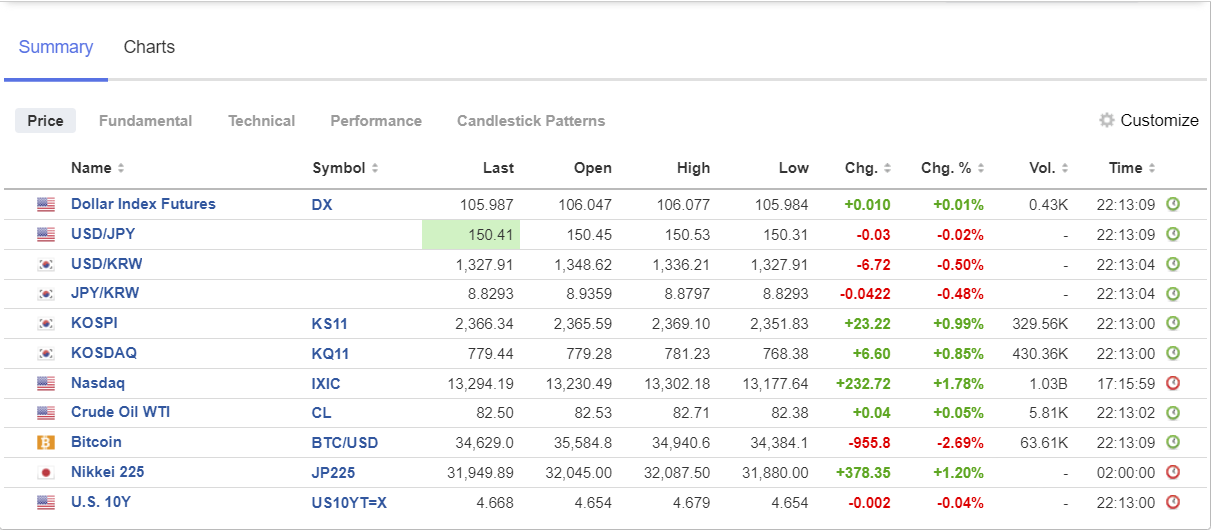Select the Candlestick Patterns tab
Screen dimensions: 1212x530
tap(531, 121)
